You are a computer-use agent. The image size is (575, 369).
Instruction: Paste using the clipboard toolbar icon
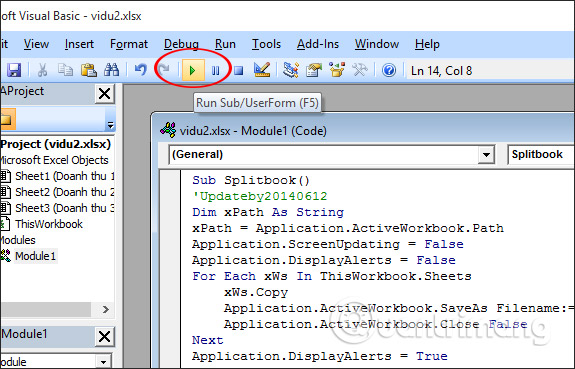88,70
